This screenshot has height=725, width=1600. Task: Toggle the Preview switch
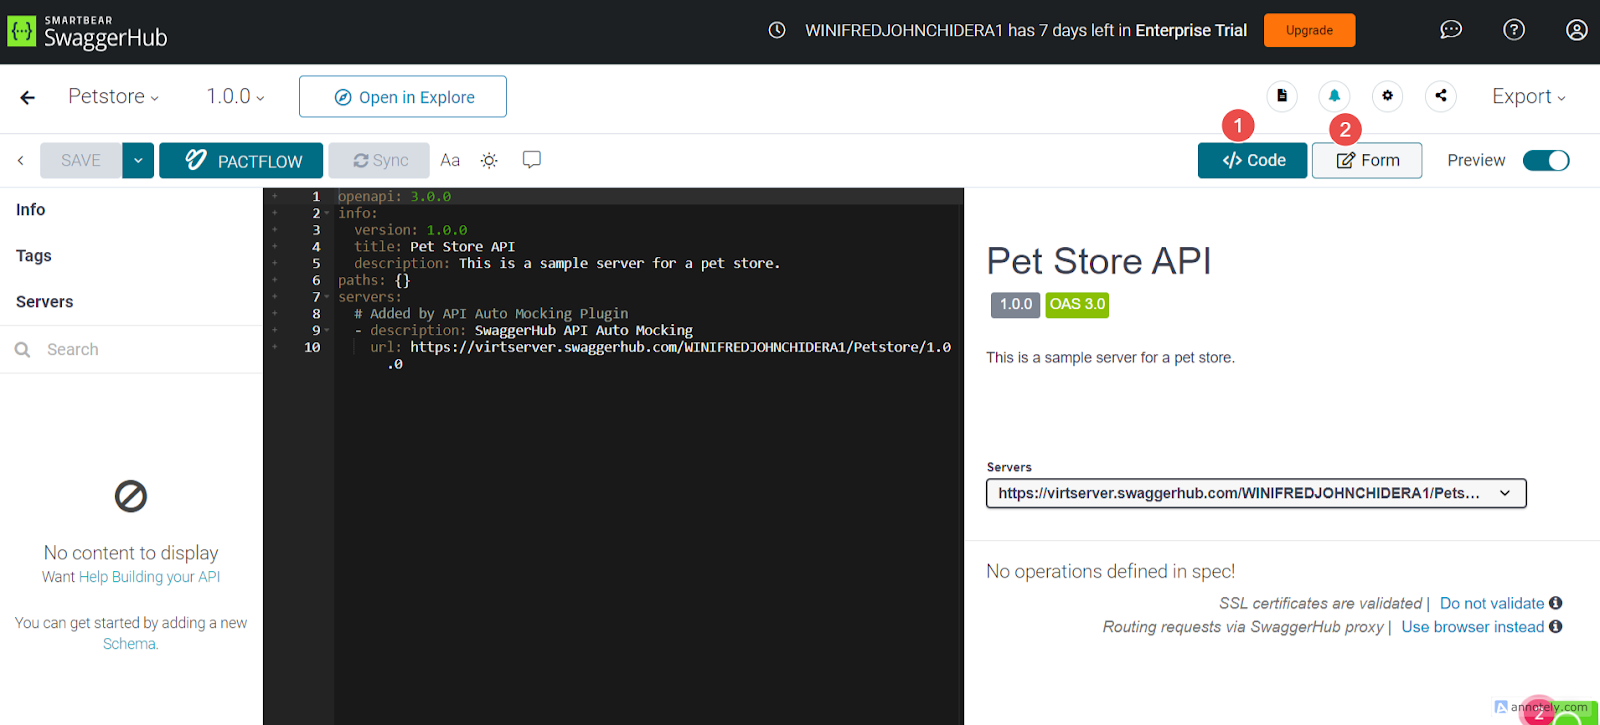click(1546, 160)
